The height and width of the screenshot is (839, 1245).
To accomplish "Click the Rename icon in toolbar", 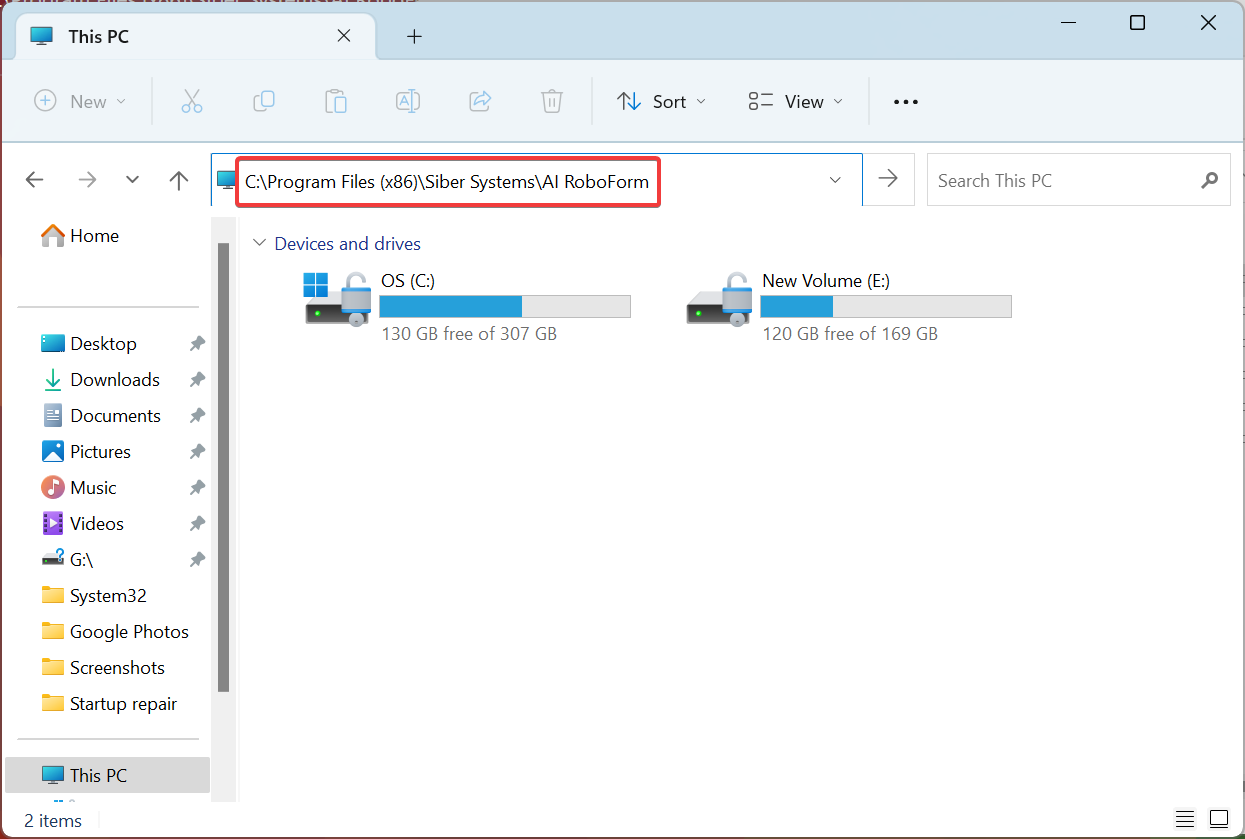I will [x=408, y=101].
